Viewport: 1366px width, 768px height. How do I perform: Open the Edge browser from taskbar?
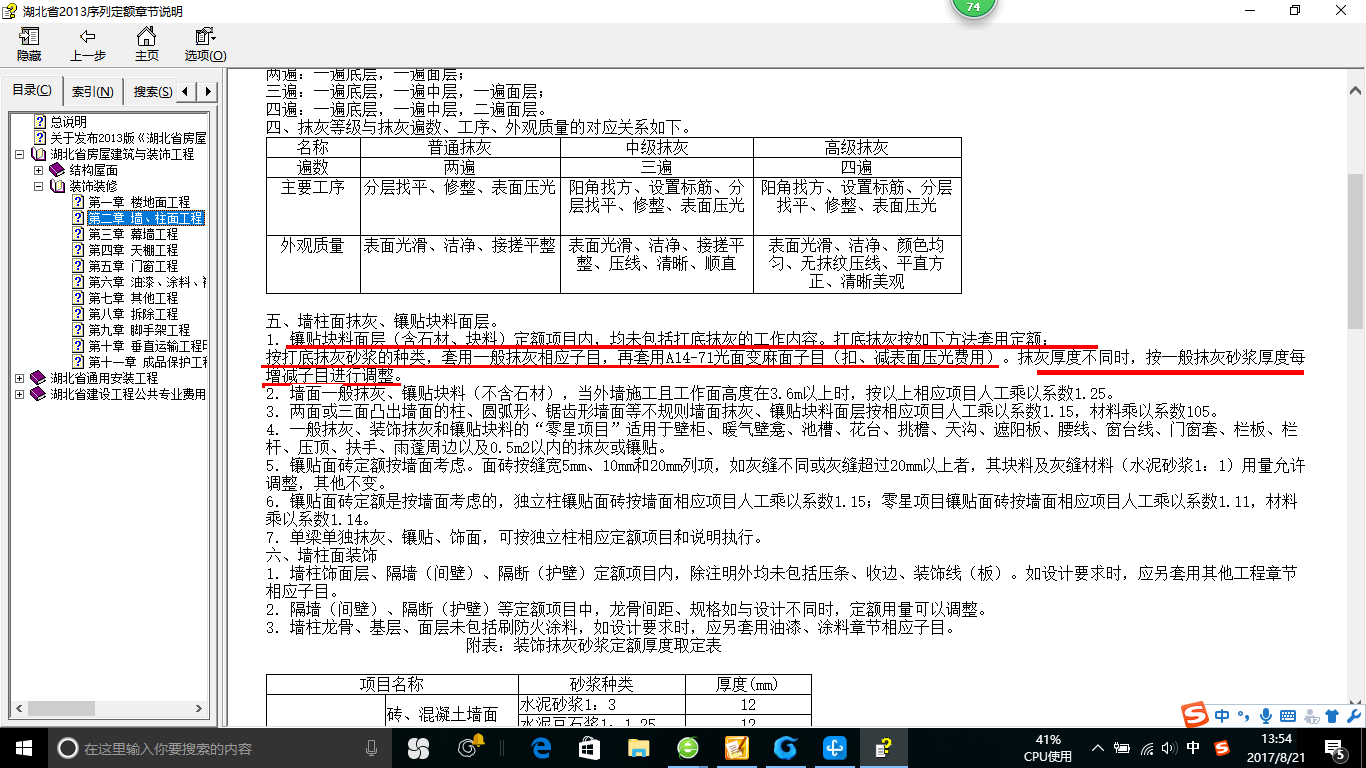click(541, 747)
